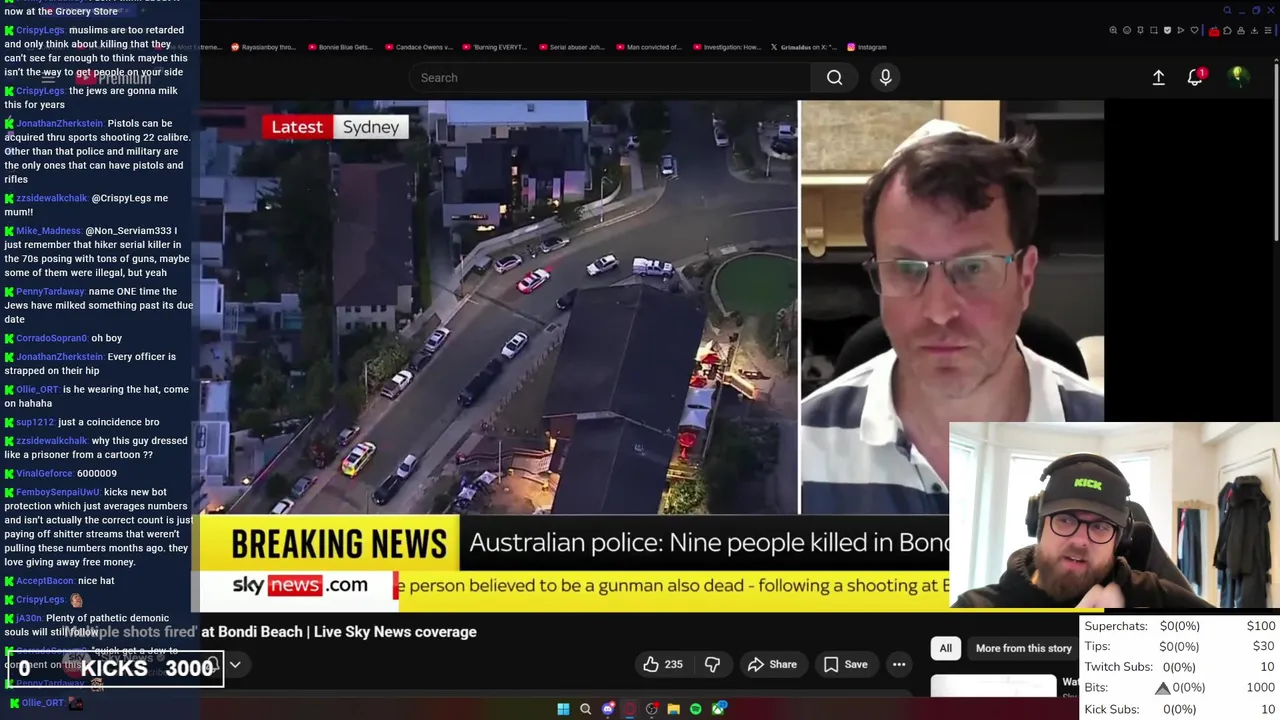
Task: Open the Instagram bookmark
Action: (867, 47)
